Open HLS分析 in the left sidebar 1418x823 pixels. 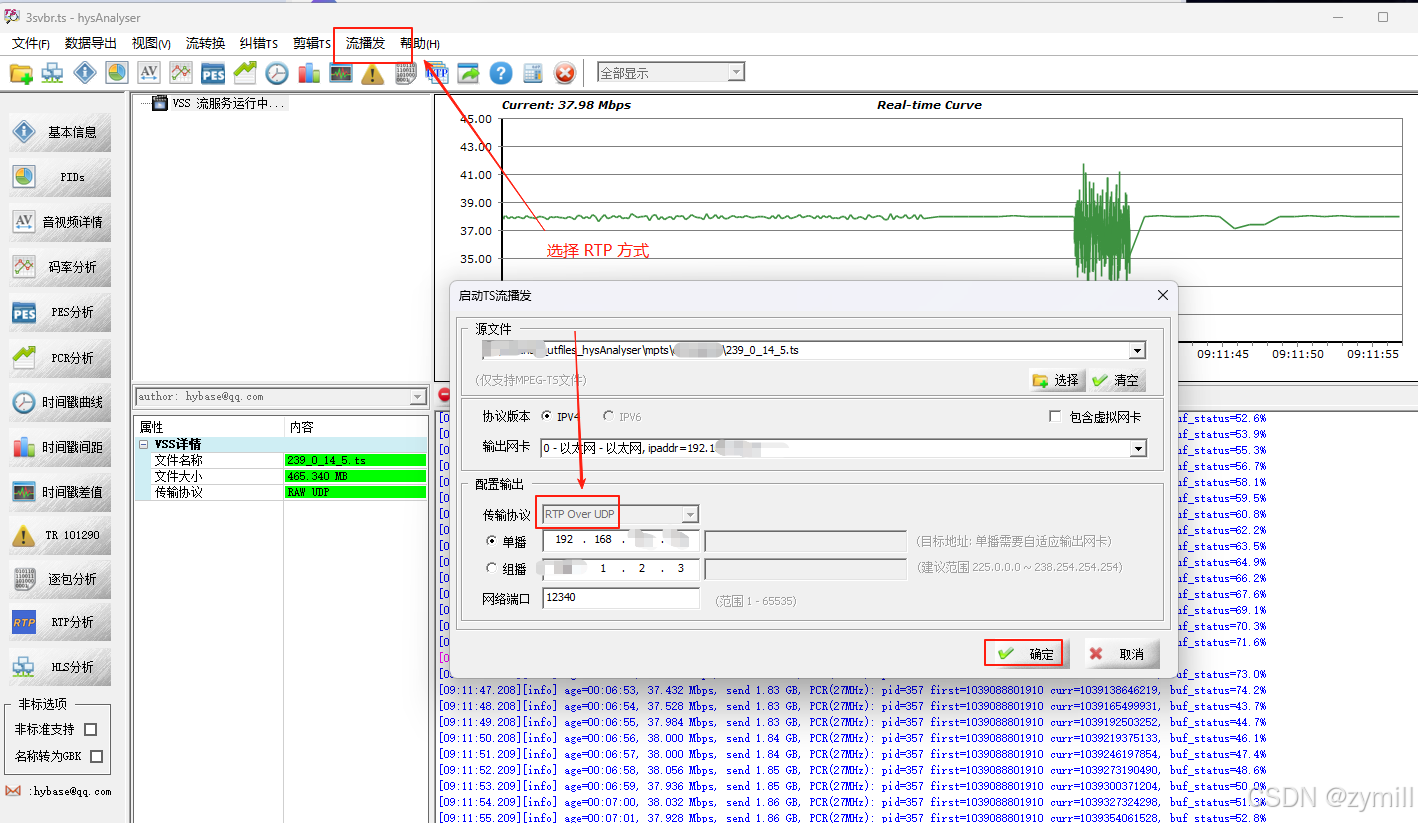(x=60, y=667)
